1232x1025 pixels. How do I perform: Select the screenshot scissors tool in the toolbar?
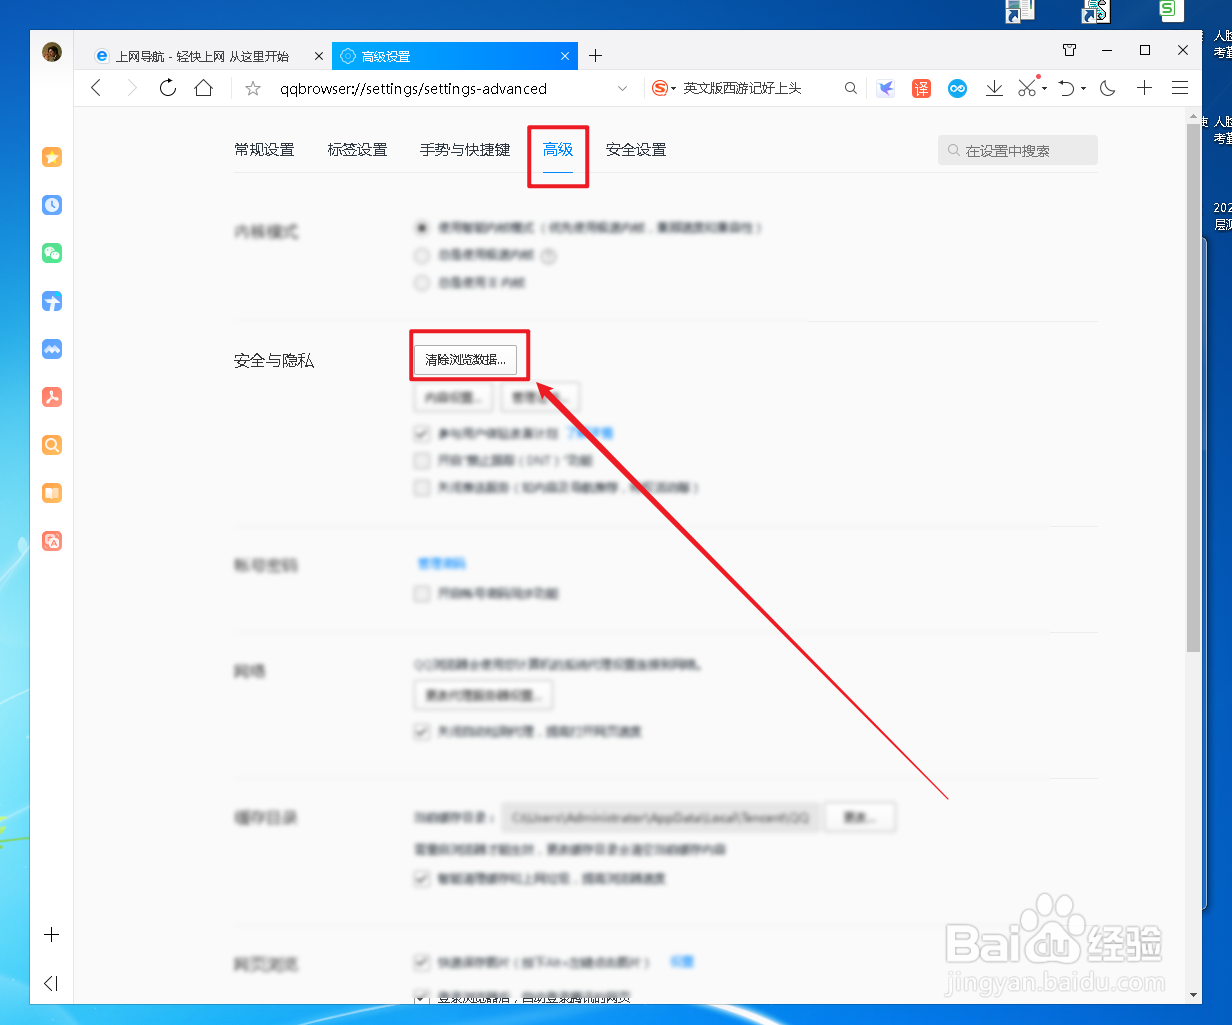[x=1026, y=88]
